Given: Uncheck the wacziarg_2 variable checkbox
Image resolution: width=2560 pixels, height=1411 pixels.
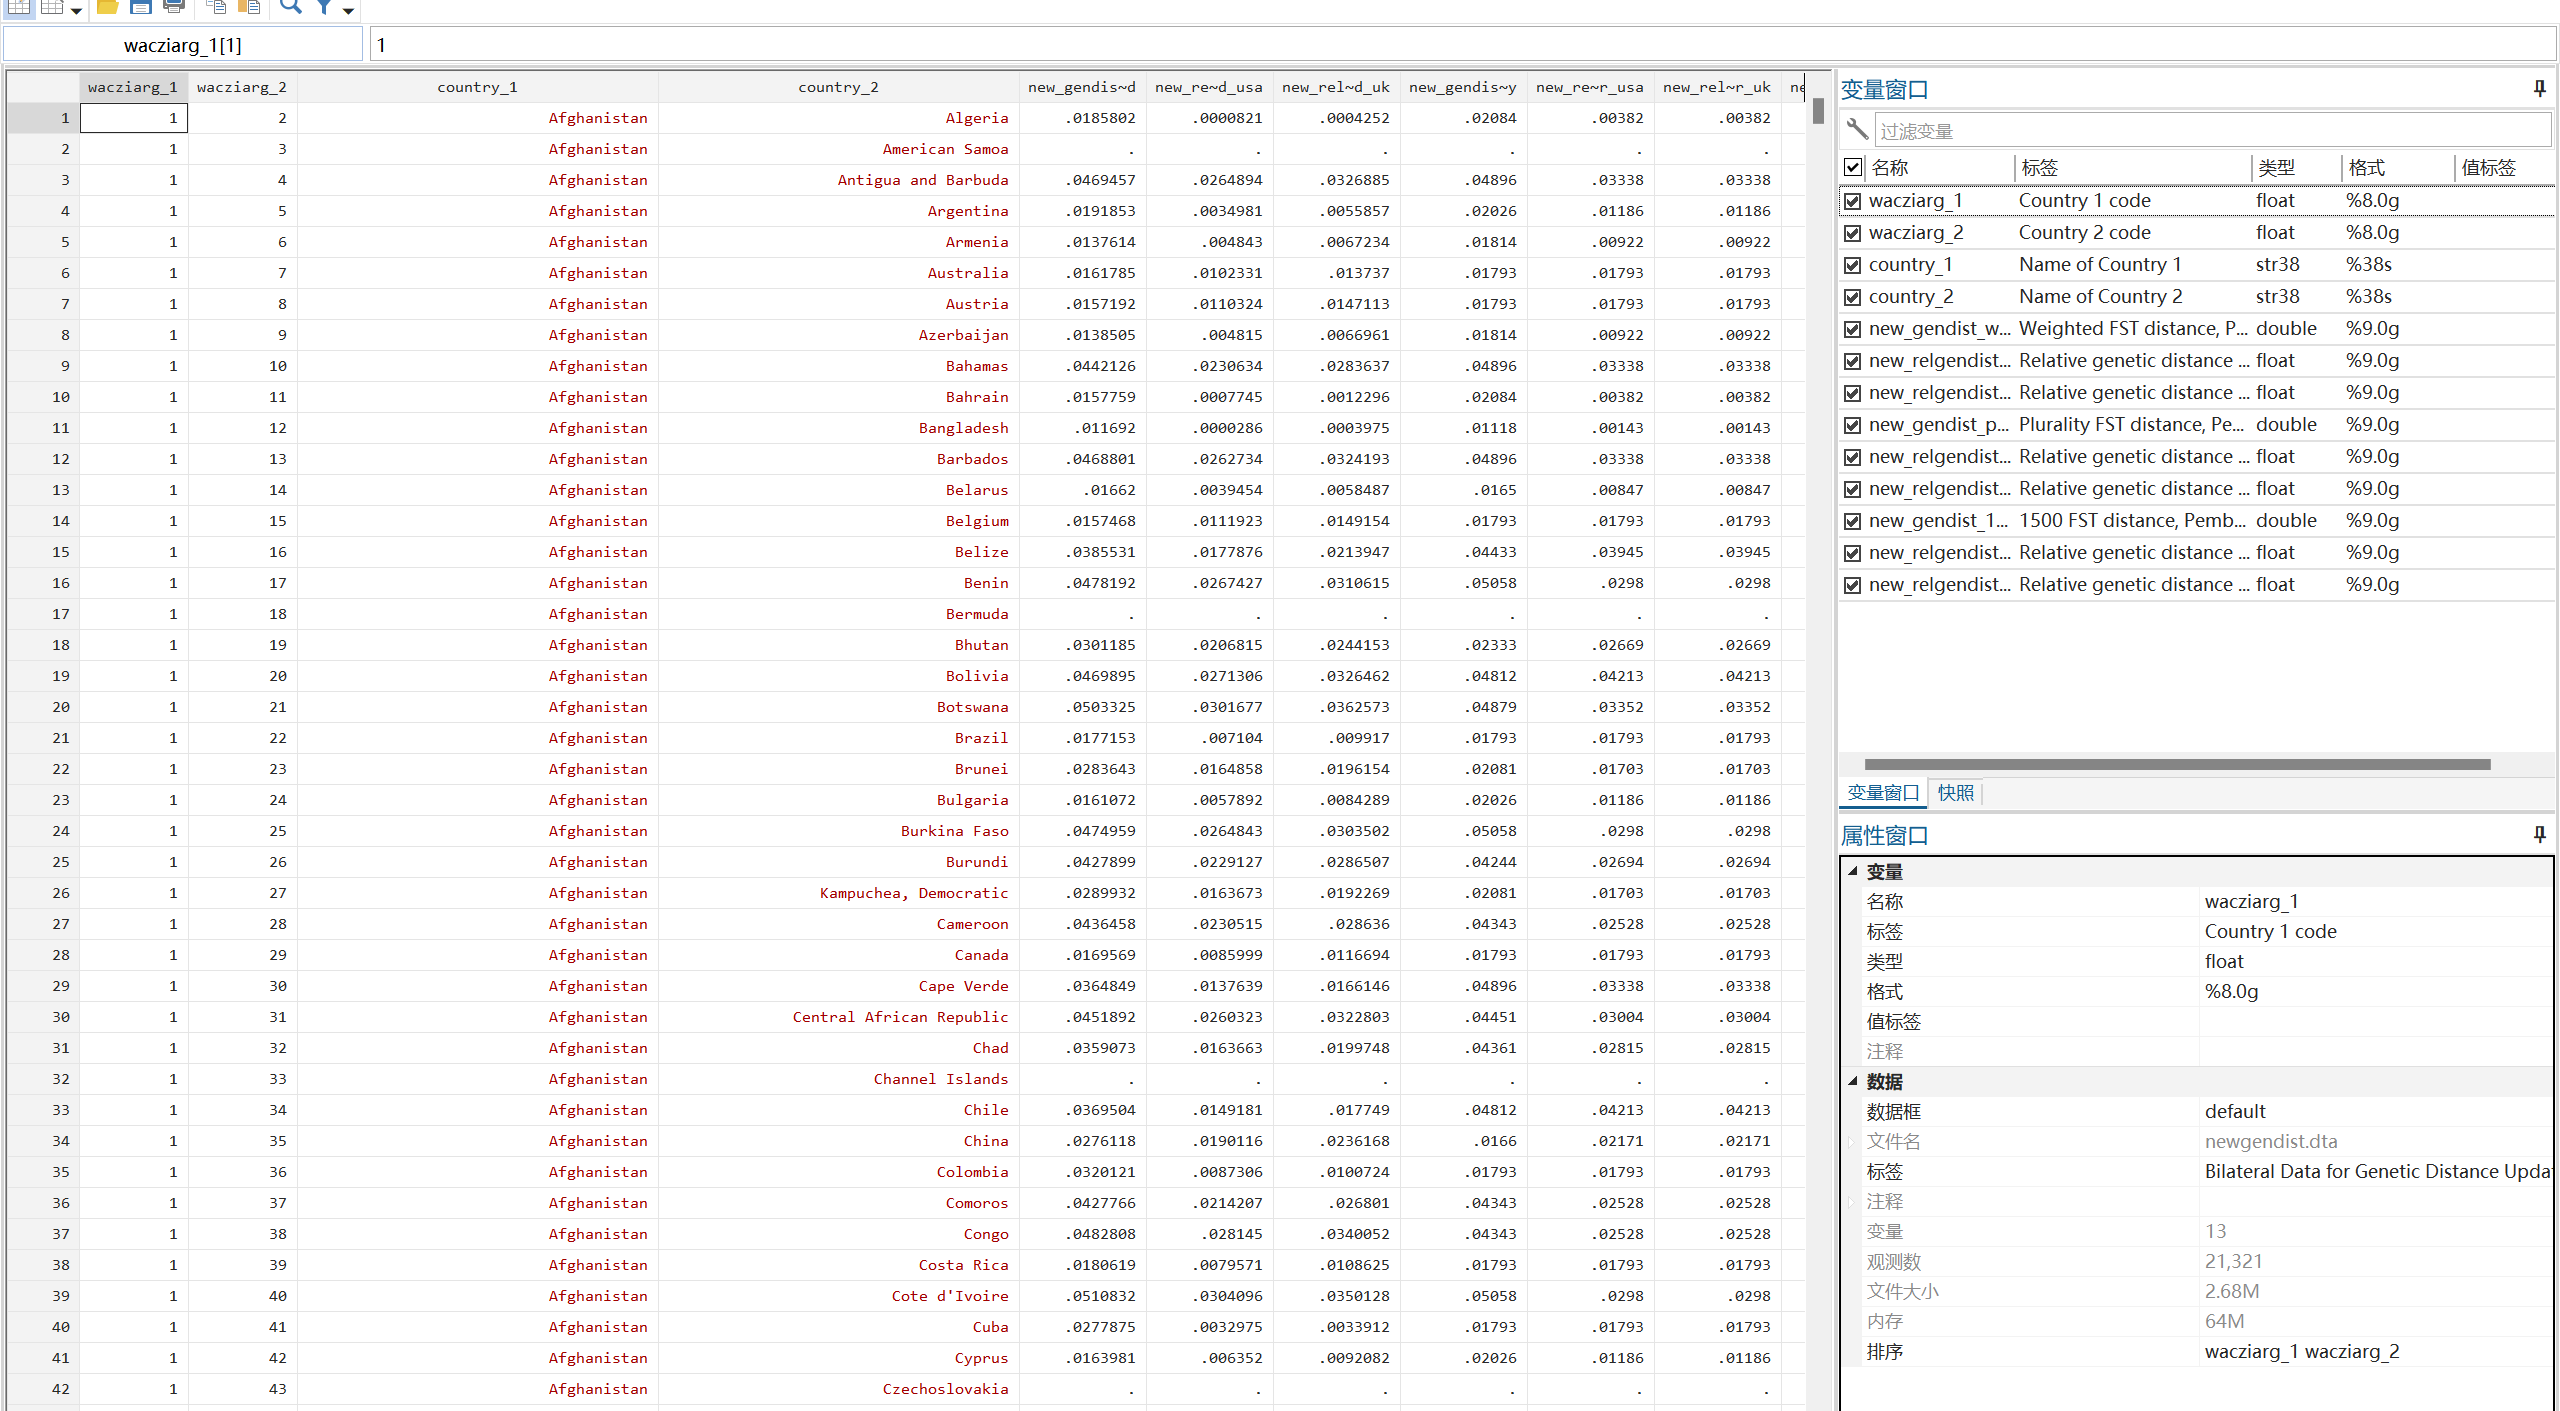Looking at the screenshot, I should pyautogui.click(x=1852, y=233).
